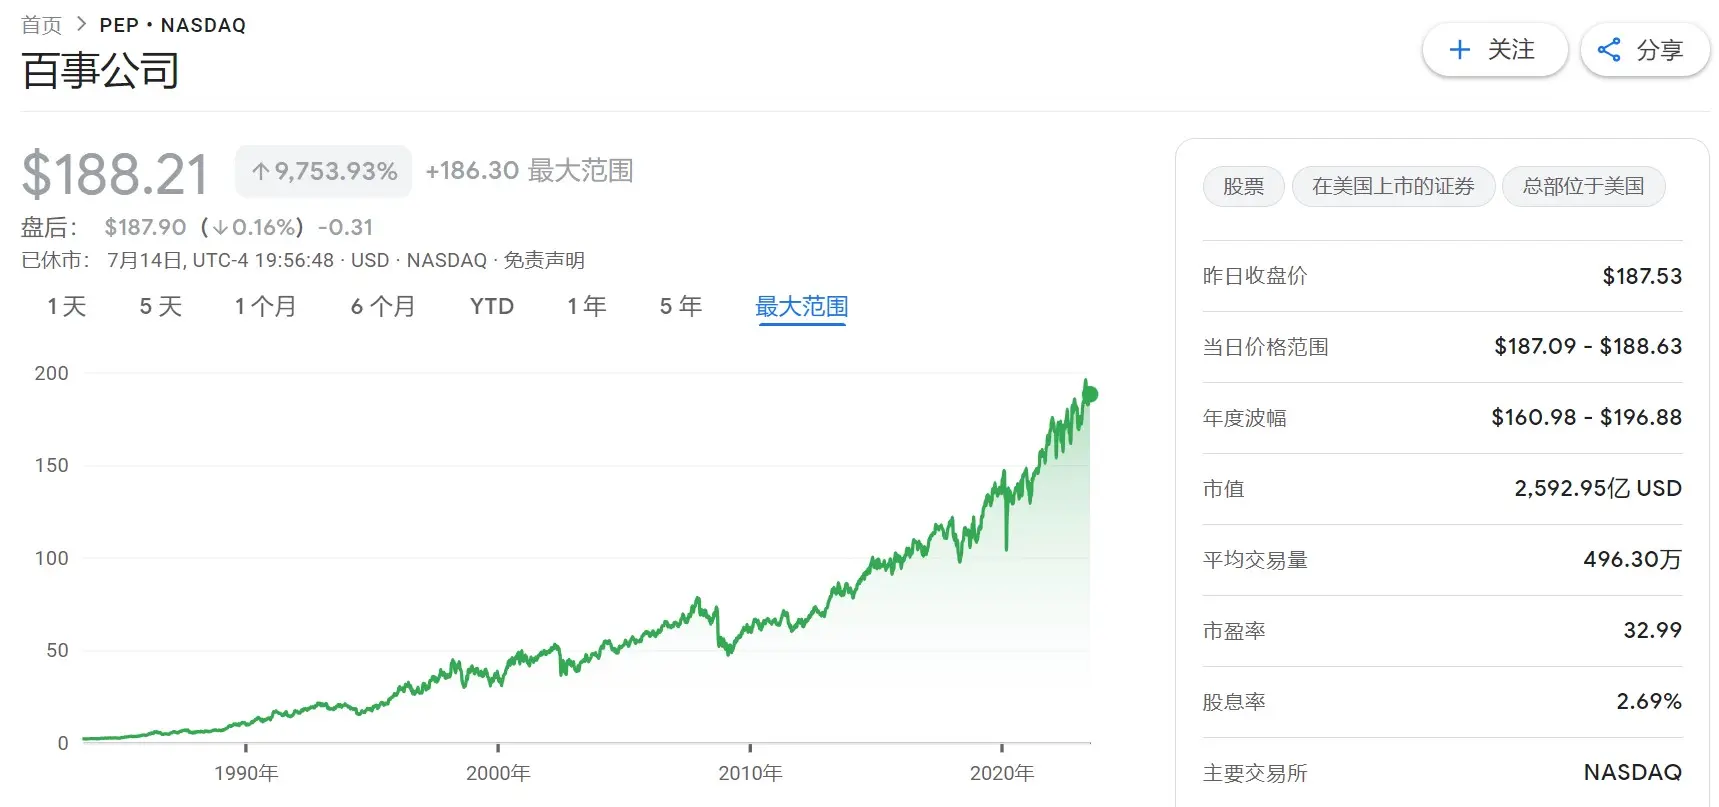Click the 2000年 axis label on chart

tap(498, 773)
